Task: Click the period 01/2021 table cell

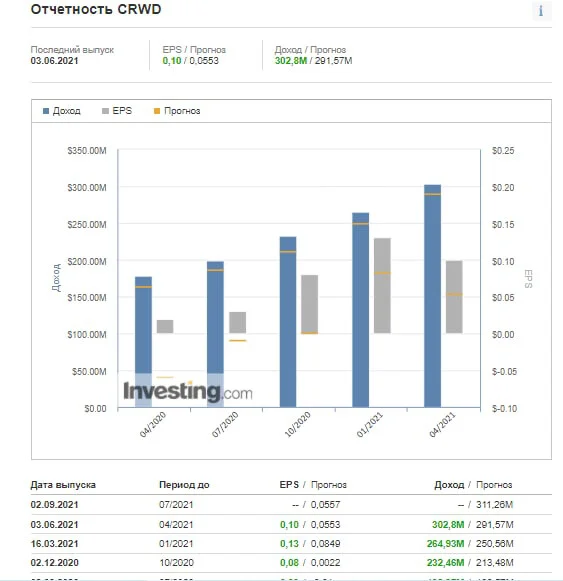Action: (176, 544)
